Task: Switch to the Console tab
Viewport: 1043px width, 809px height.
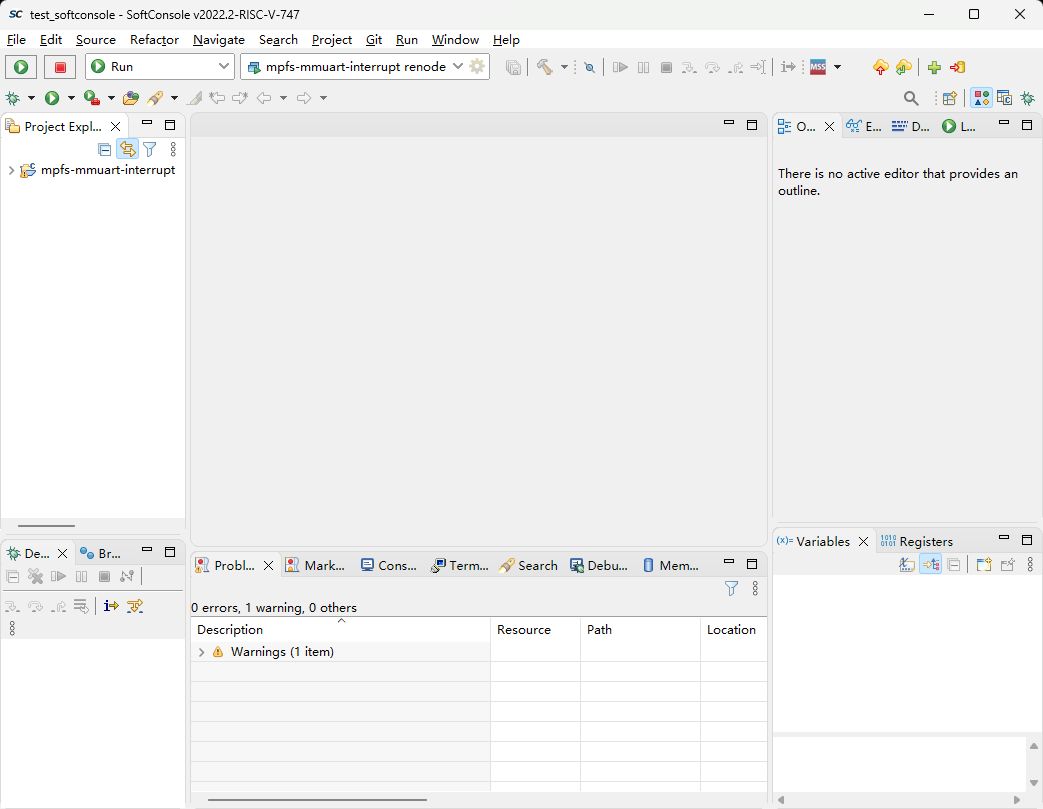Action: tap(389, 566)
